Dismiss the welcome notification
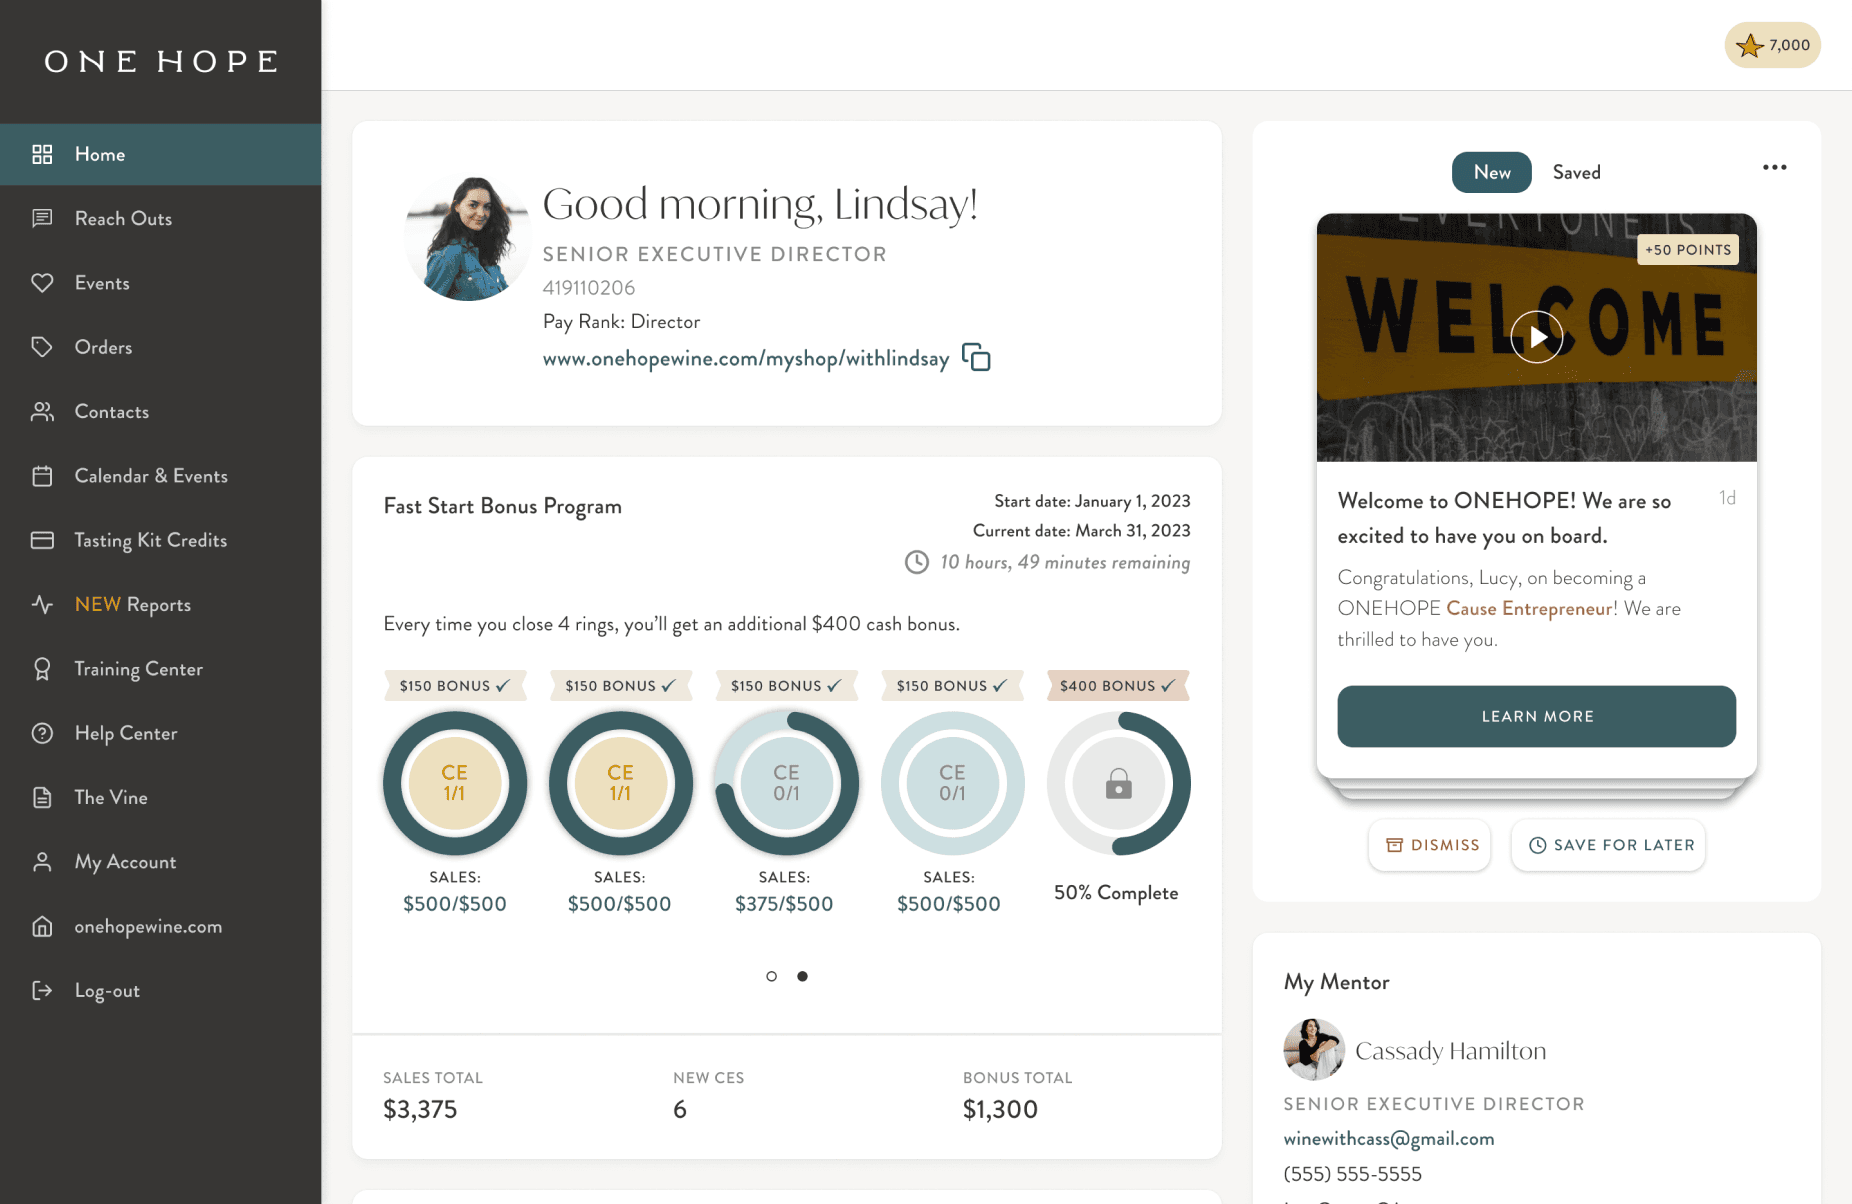1852x1204 pixels. tap(1430, 845)
